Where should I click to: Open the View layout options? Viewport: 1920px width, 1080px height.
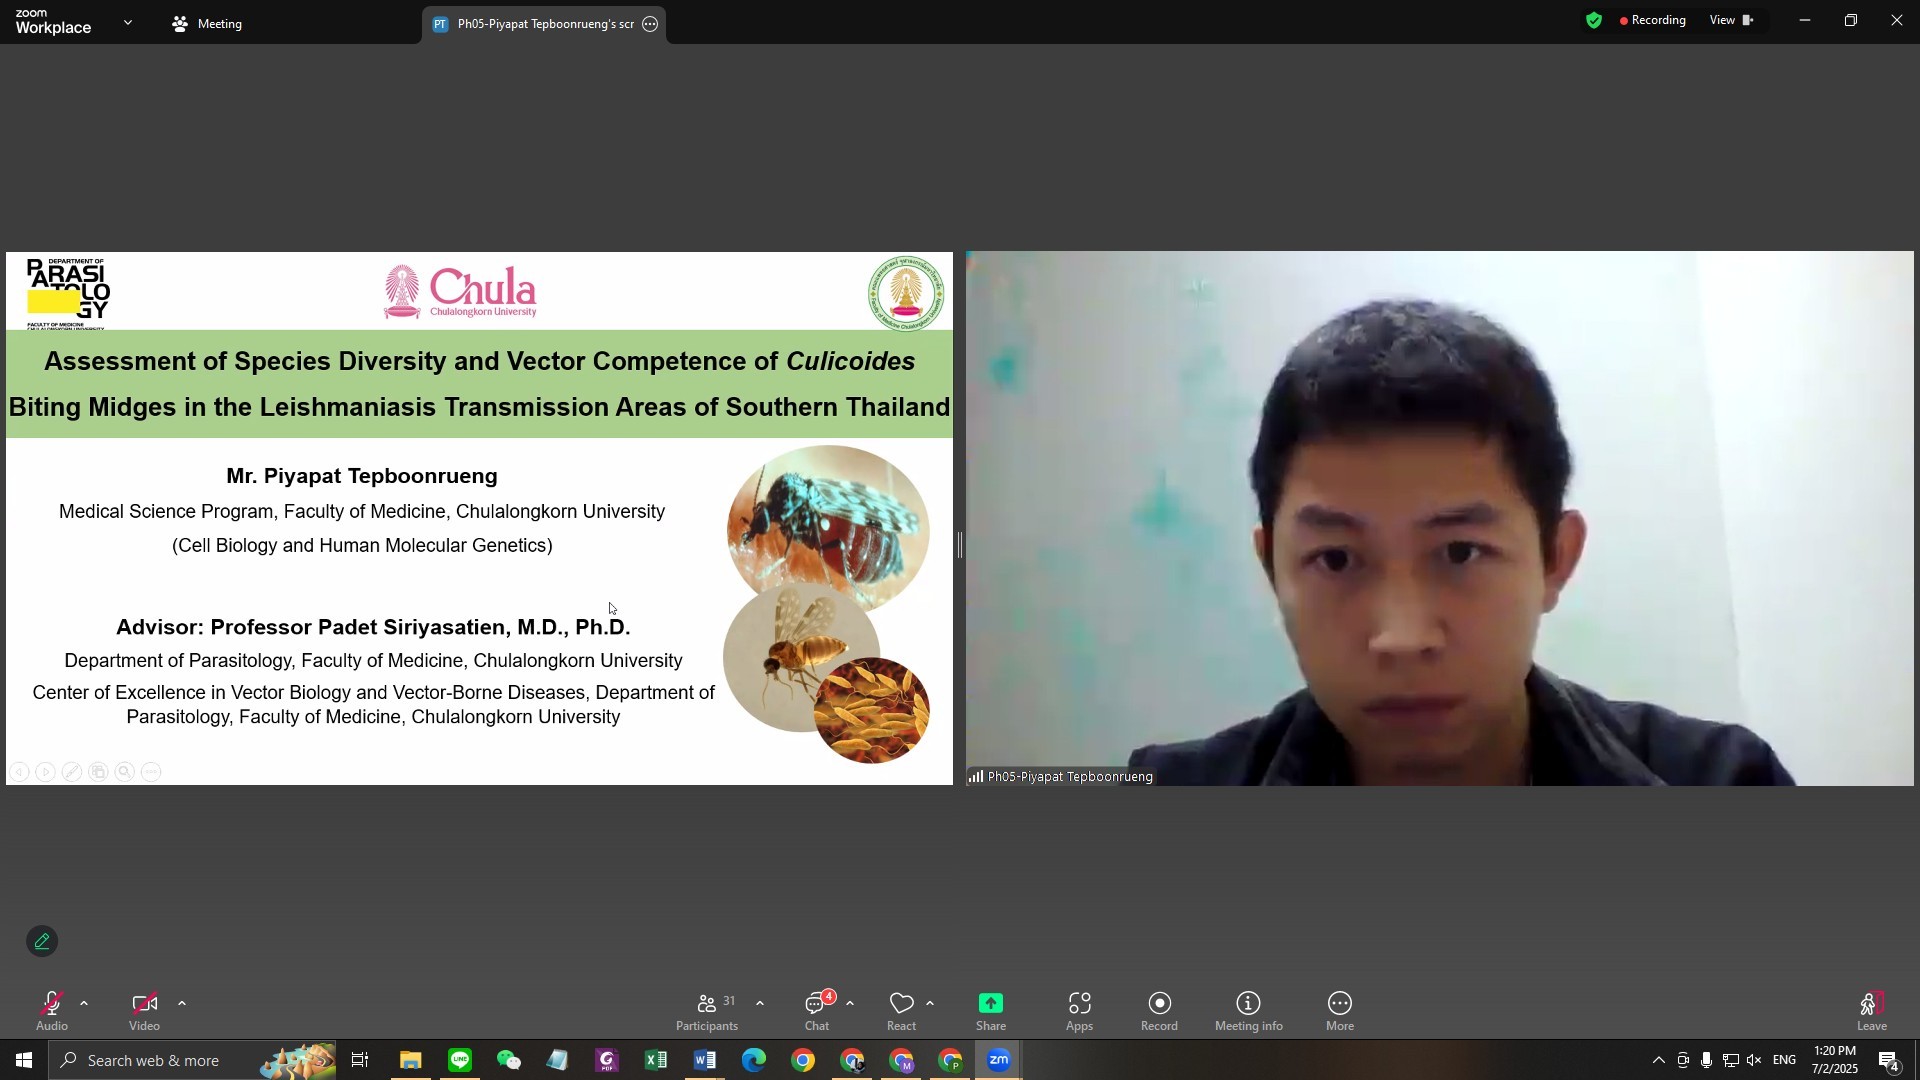[1731, 20]
